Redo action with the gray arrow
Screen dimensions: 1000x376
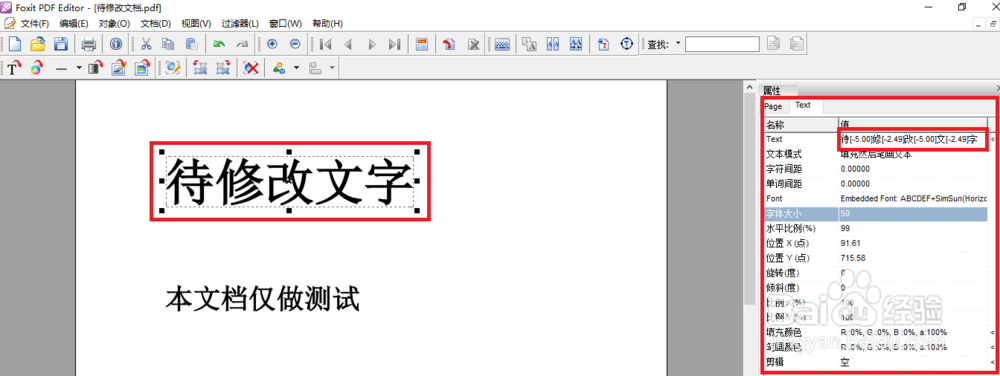tap(242, 44)
